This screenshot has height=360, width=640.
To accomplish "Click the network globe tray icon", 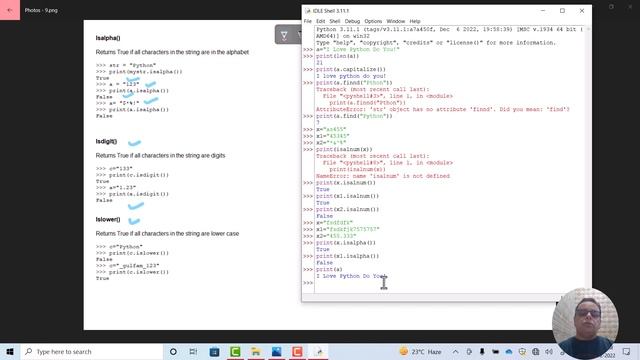I will tap(536, 351).
